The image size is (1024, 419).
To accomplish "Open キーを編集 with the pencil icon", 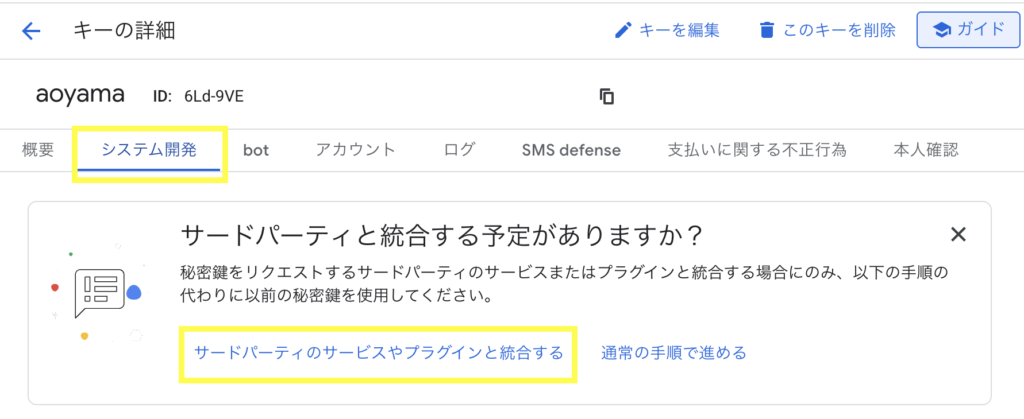I will [667, 30].
